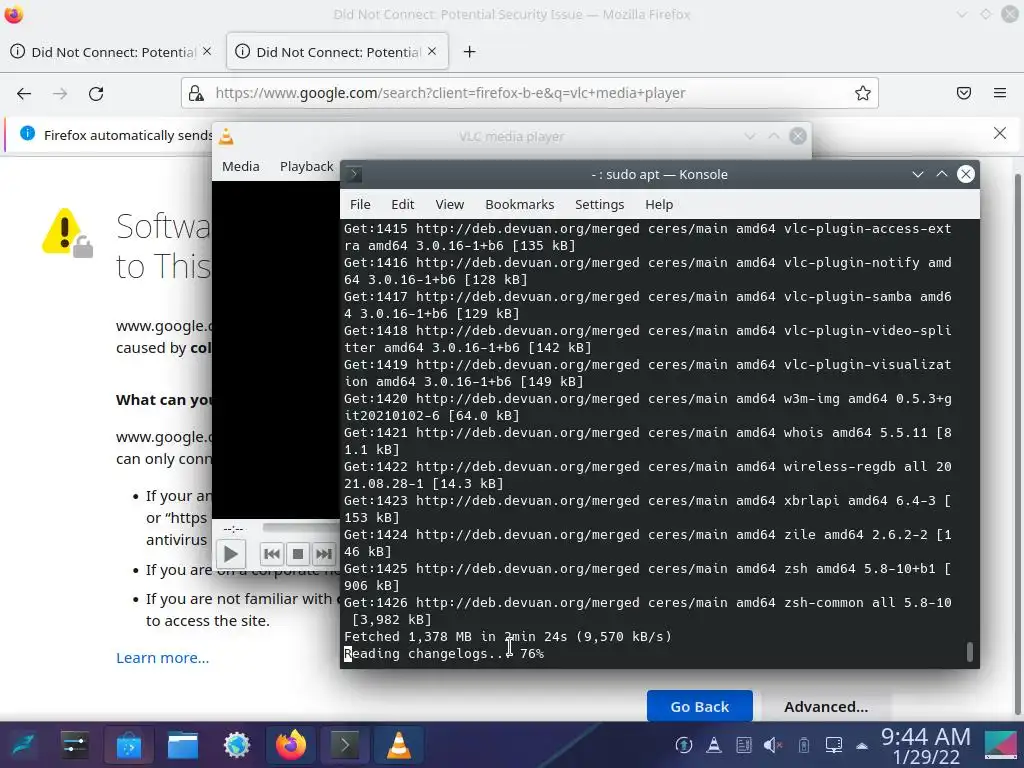Click the updates indicator in system tray
The width and height of the screenshot is (1024, 768).
point(684,745)
